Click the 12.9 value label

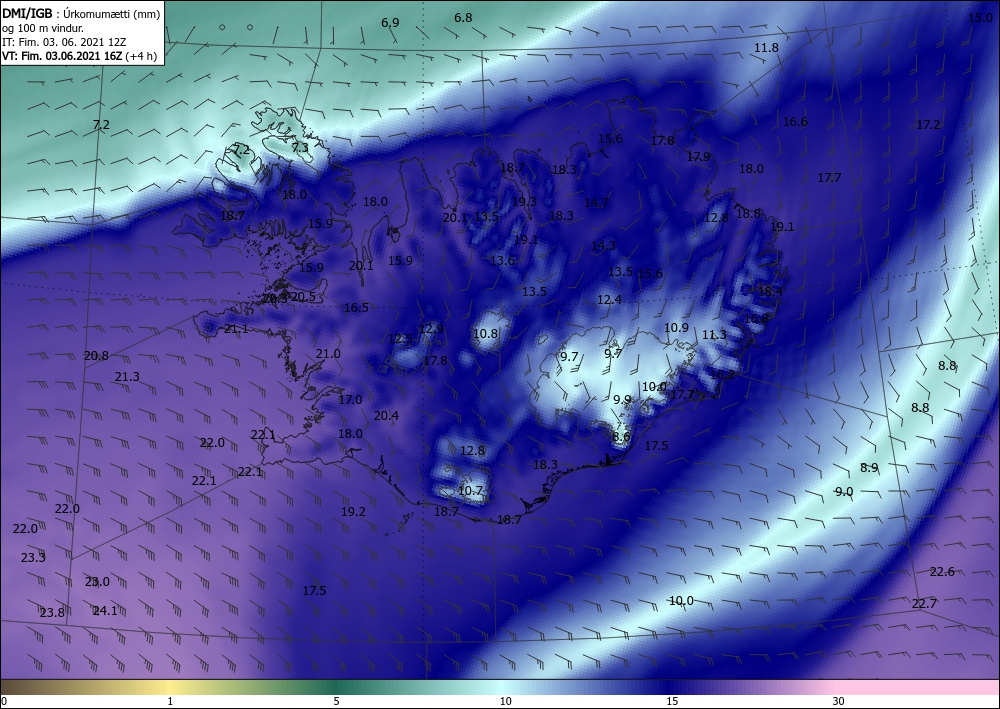[x=430, y=329]
